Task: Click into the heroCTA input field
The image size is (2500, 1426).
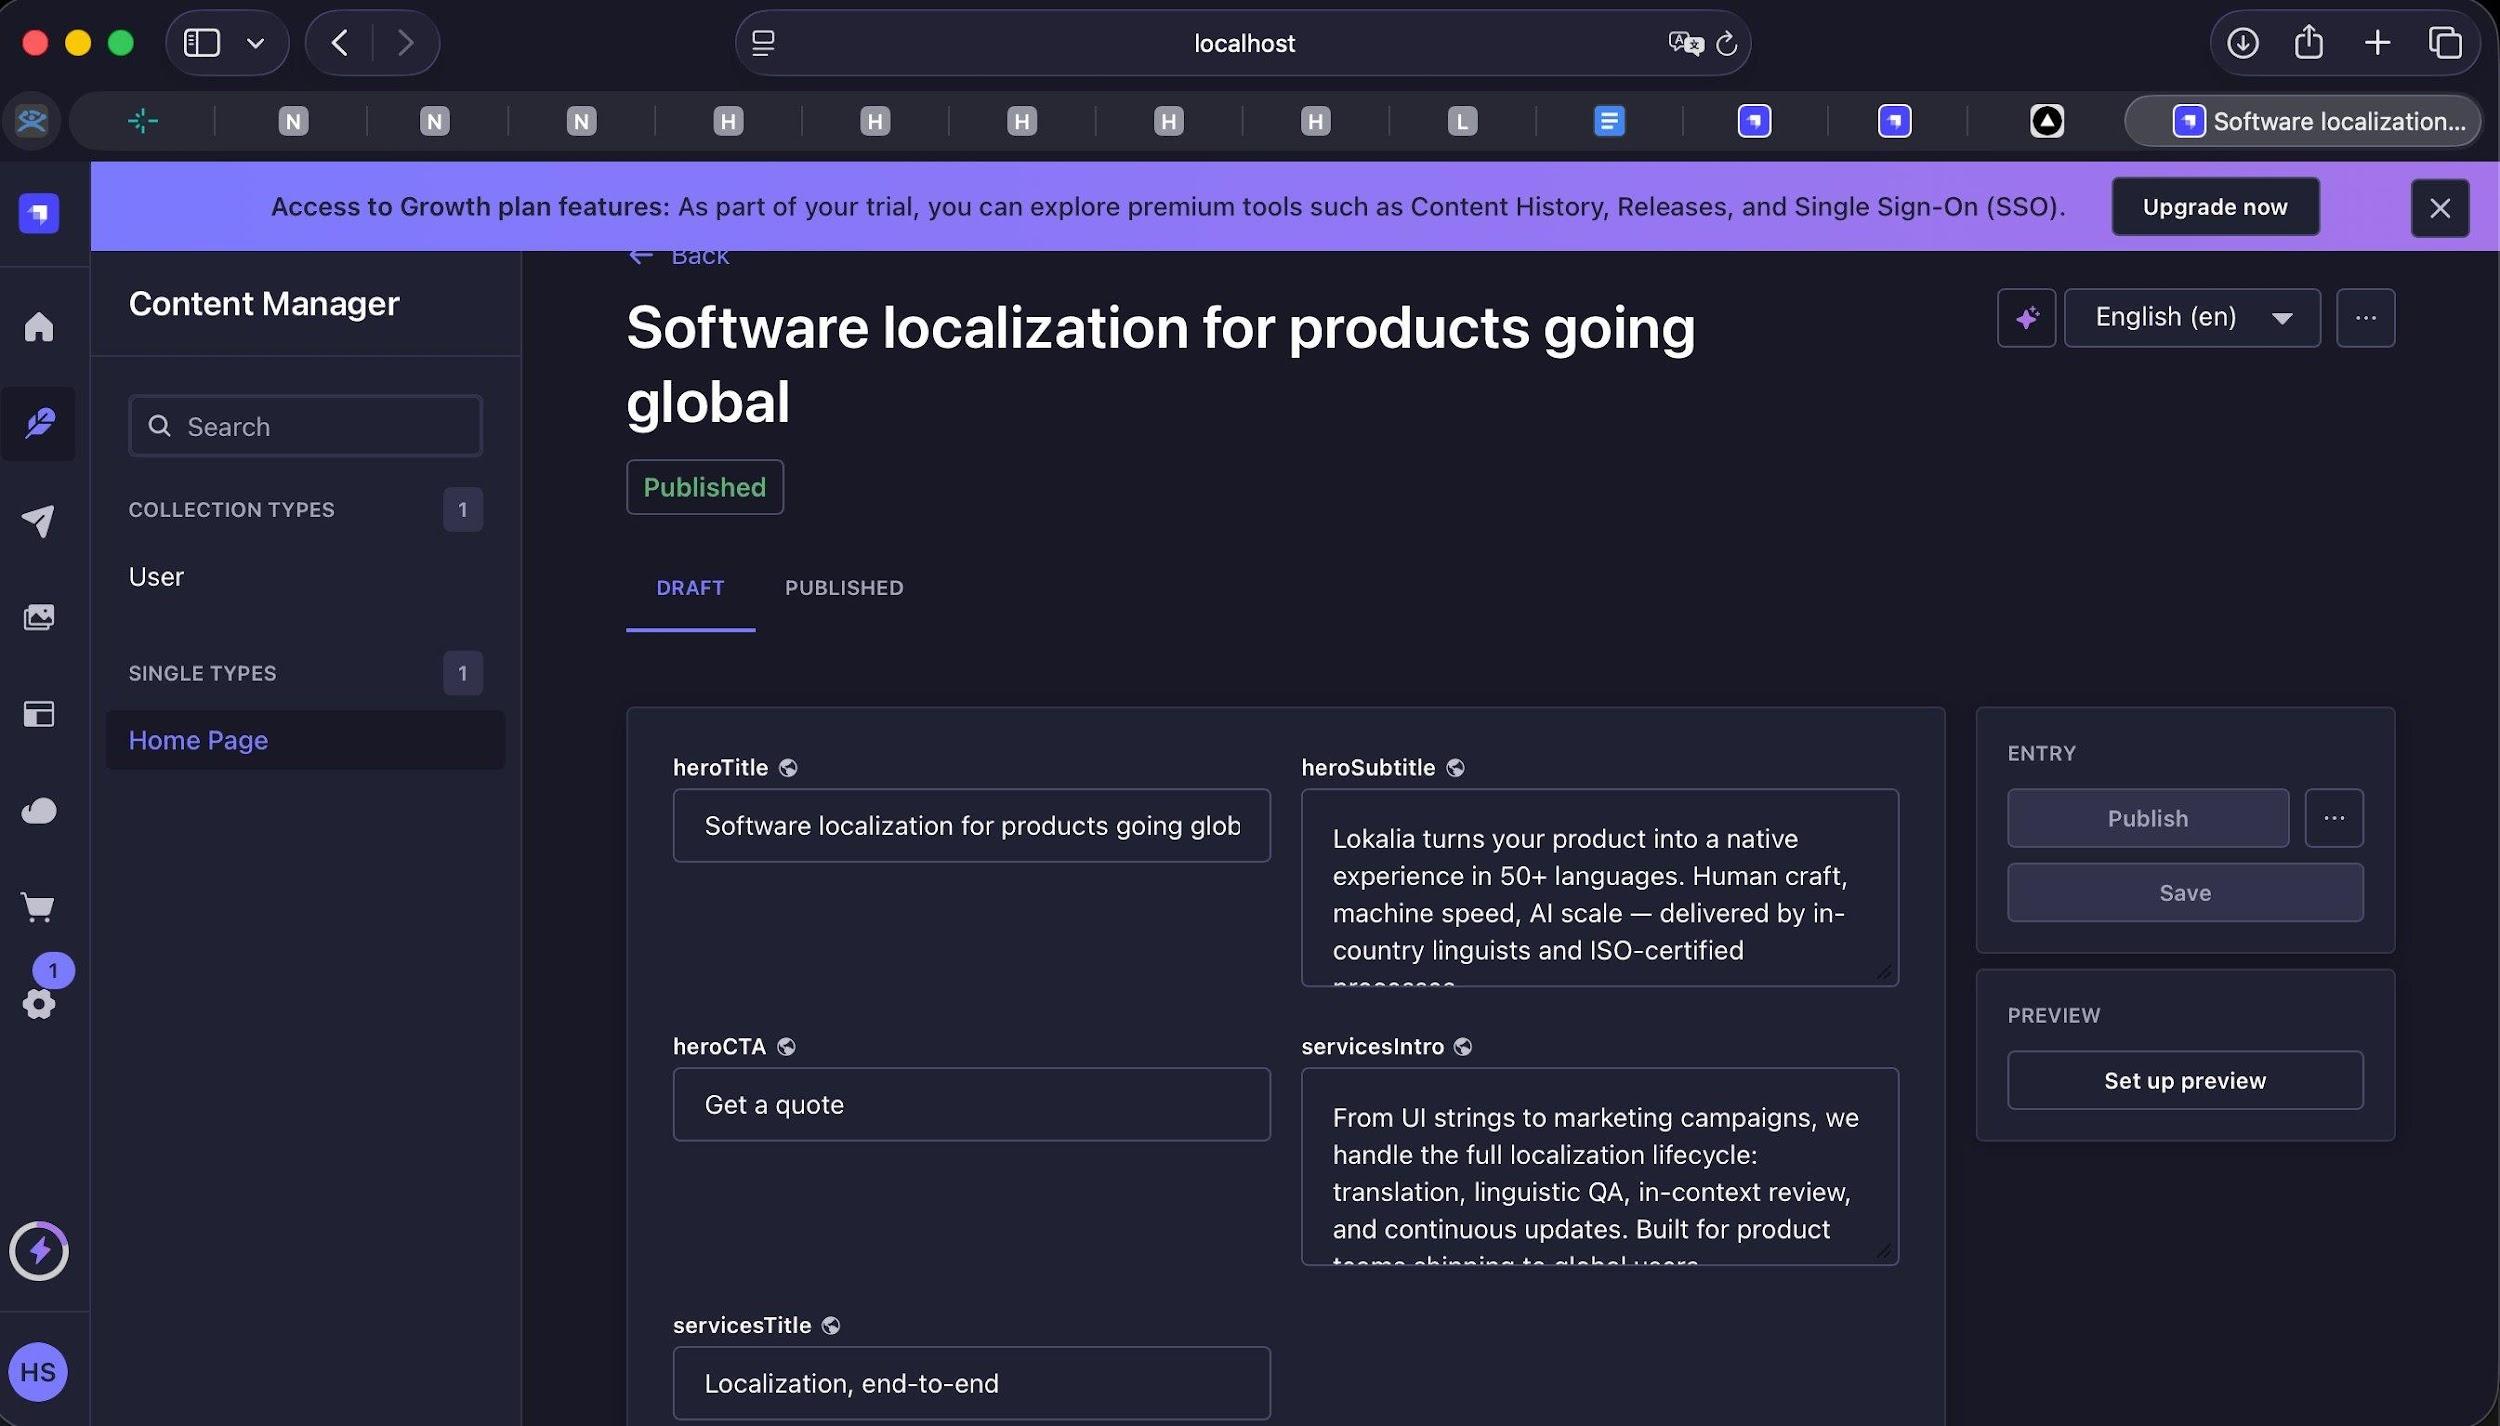Action: (971, 1104)
